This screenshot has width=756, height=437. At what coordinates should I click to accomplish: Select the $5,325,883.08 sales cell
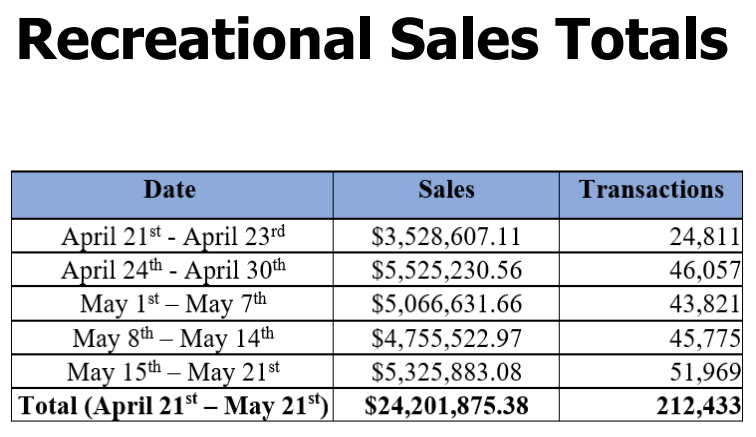pyautogui.click(x=446, y=372)
